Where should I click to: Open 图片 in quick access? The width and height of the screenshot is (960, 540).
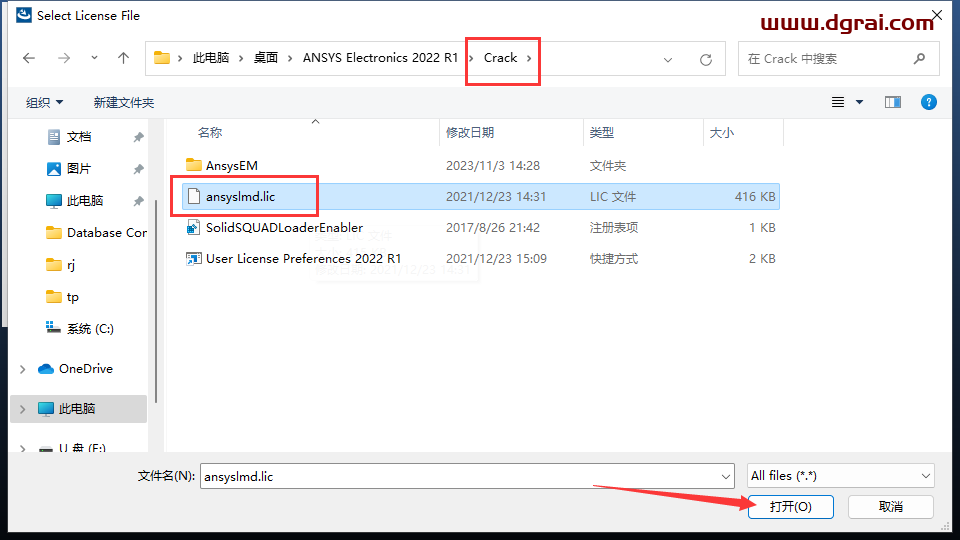pos(78,168)
